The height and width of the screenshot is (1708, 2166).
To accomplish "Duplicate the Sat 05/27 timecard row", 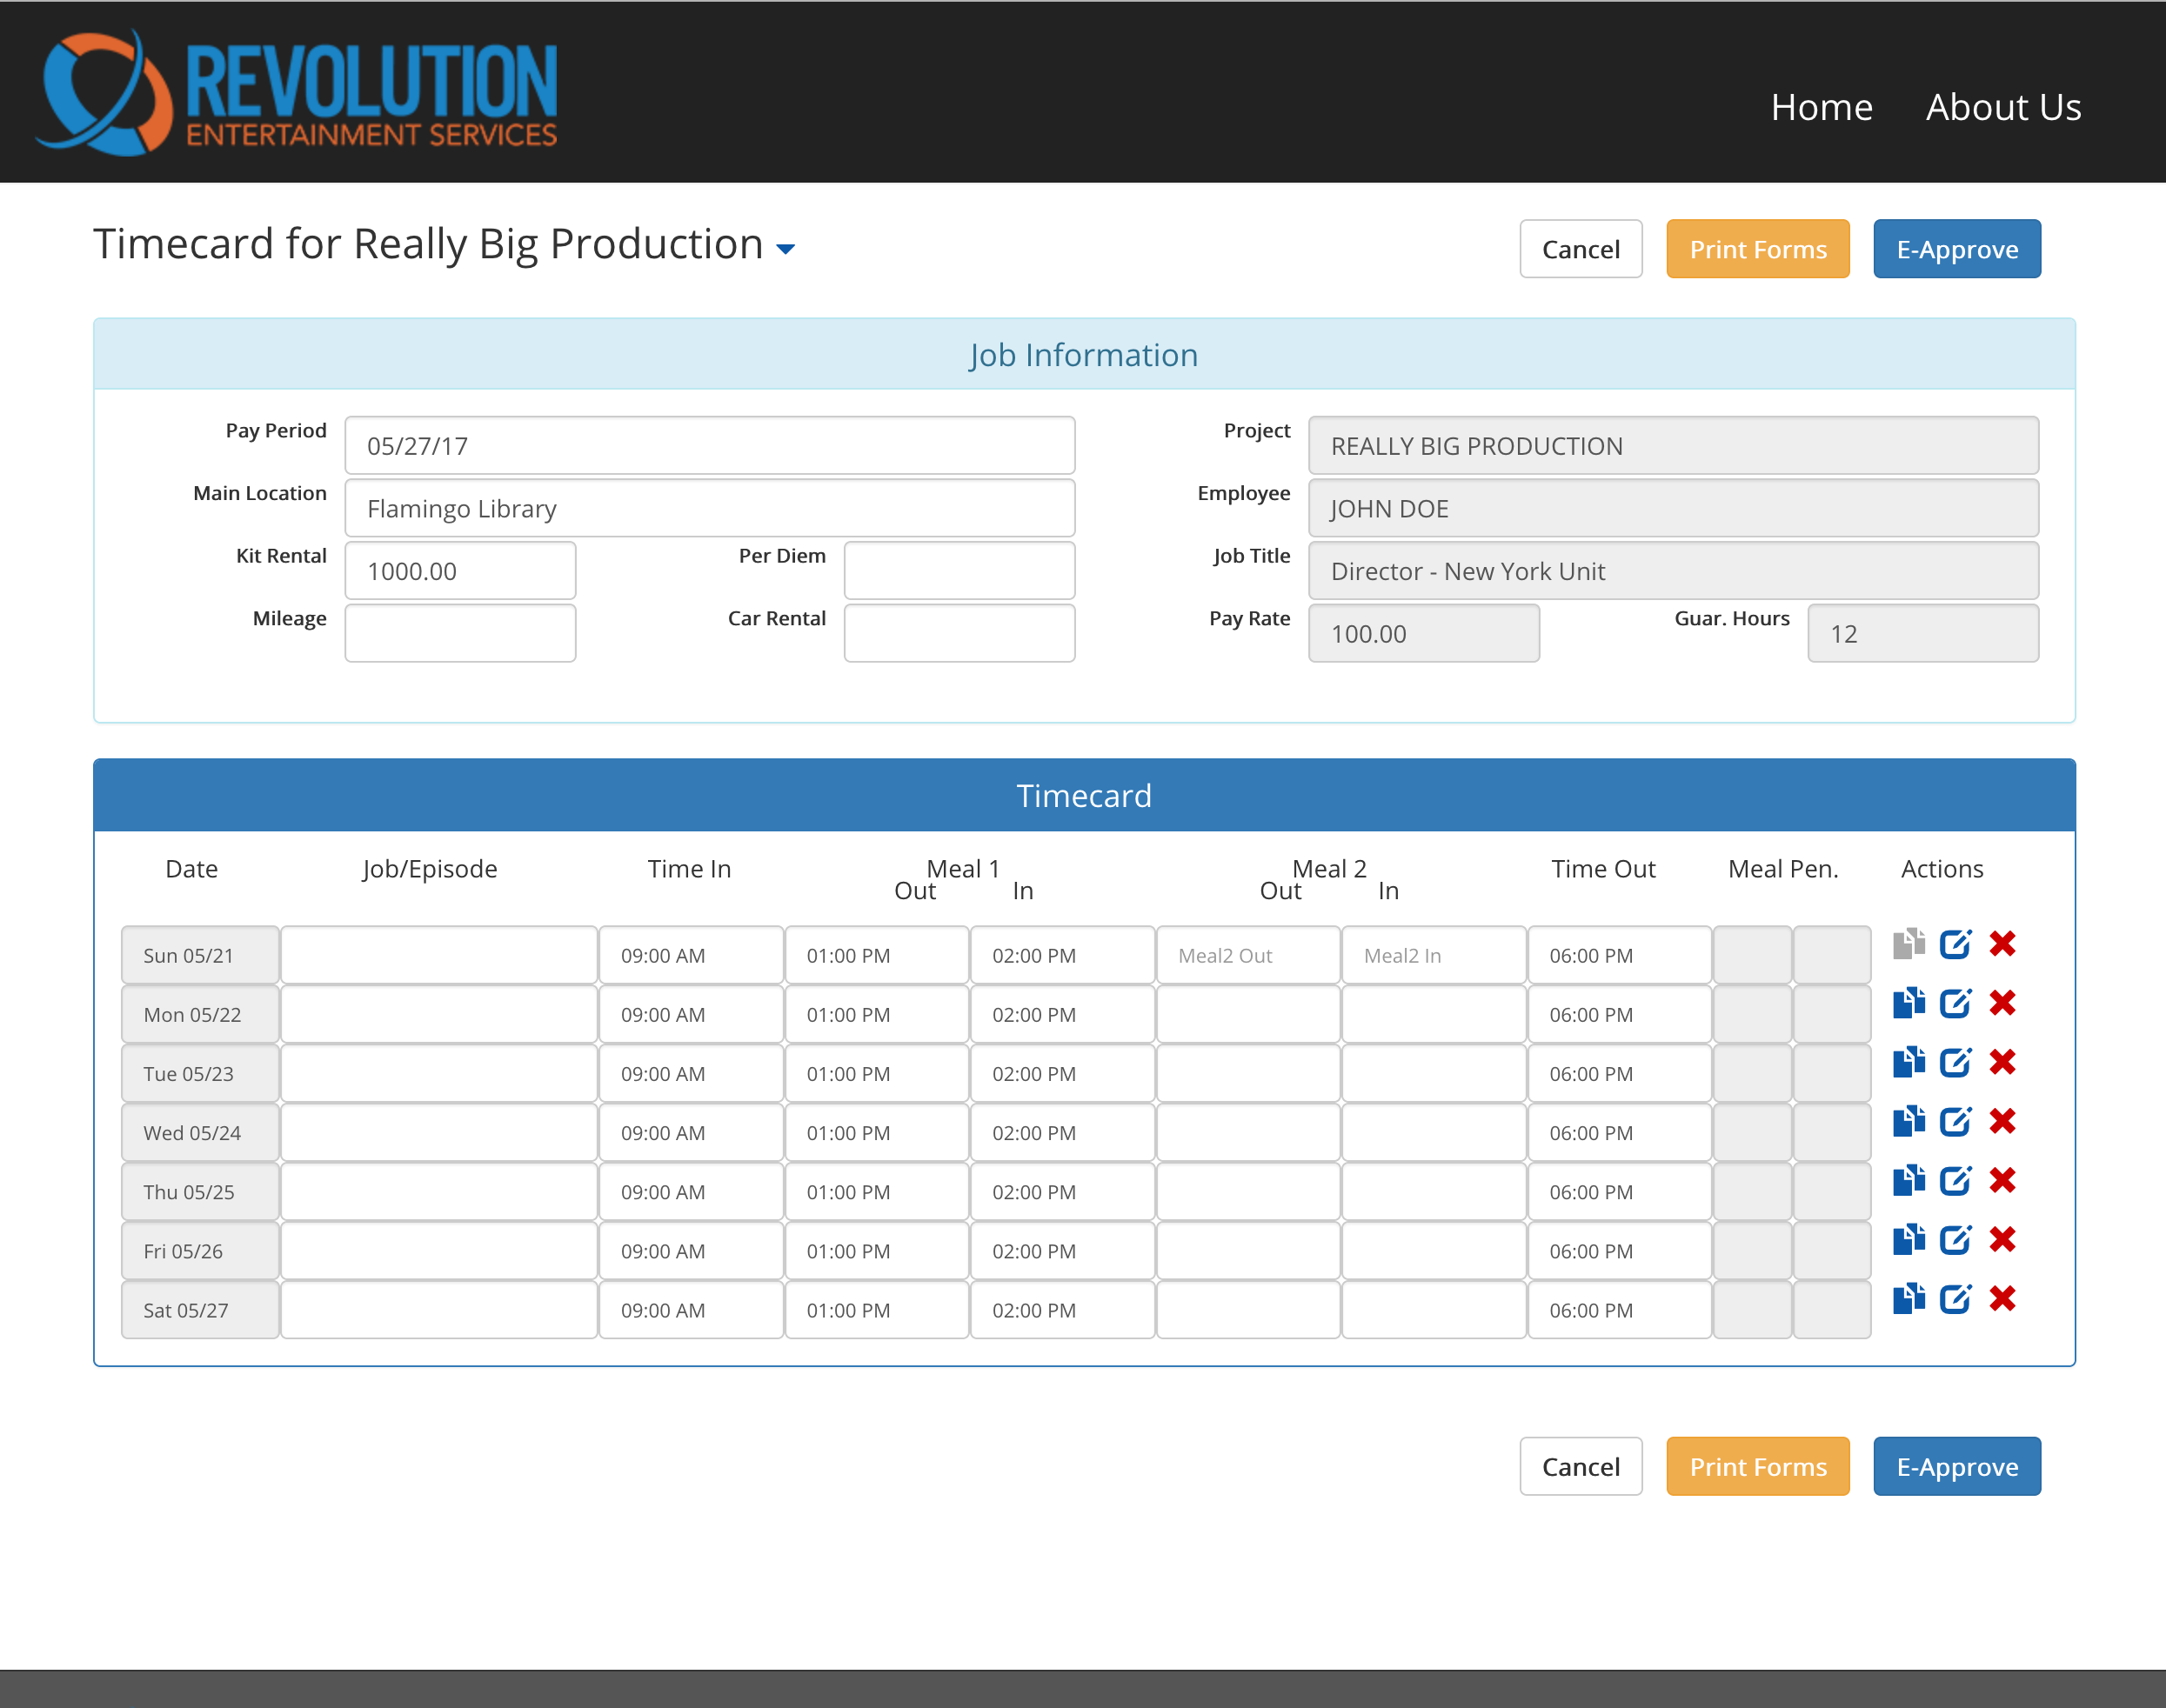I will pyautogui.click(x=1909, y=1299).
